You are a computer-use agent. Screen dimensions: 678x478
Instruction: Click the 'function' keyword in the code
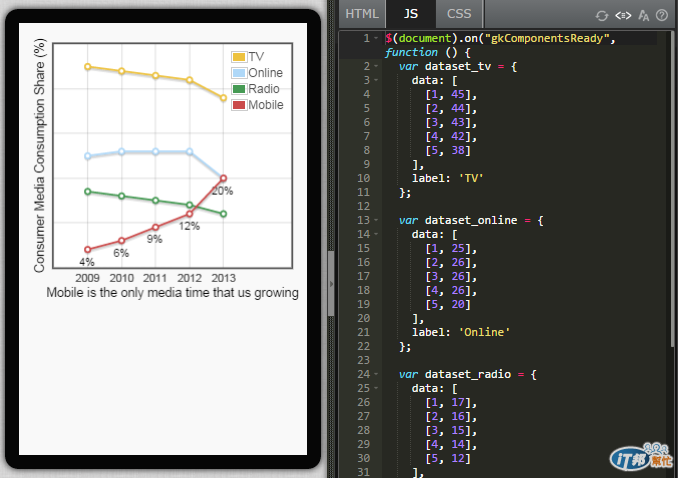pyautogui.click(x=411, y=53)
